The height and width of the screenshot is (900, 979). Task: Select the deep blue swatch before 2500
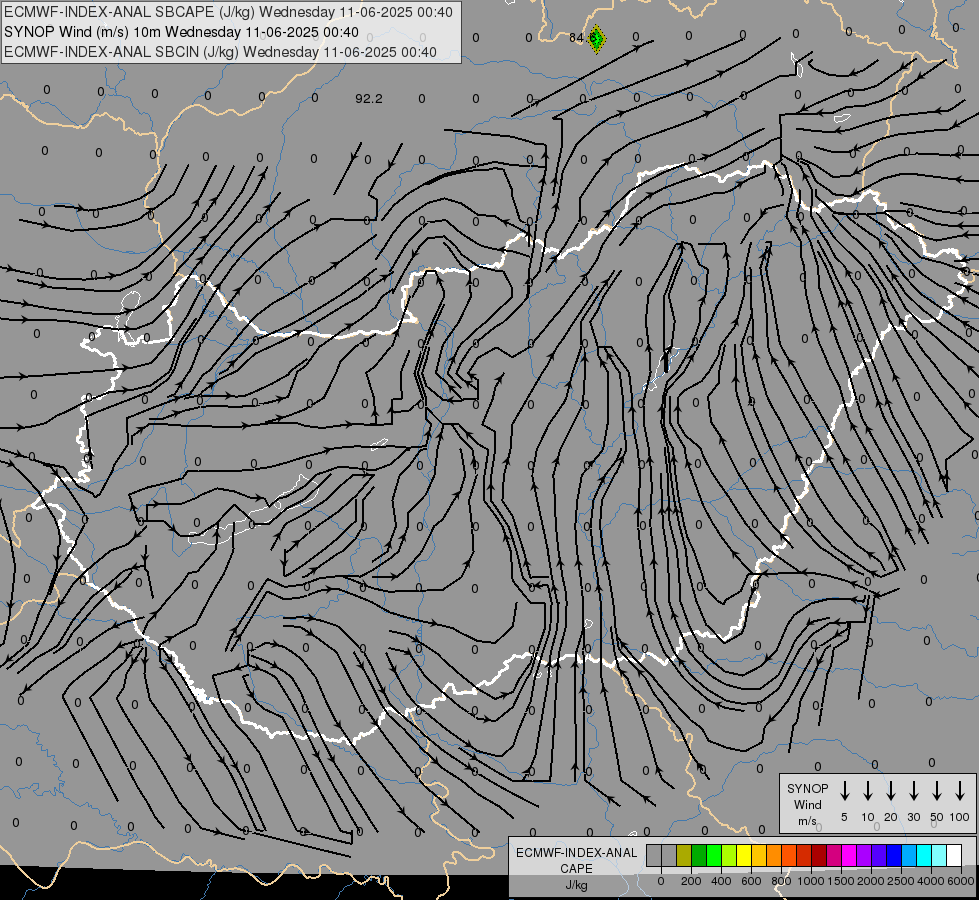[894, 855]
